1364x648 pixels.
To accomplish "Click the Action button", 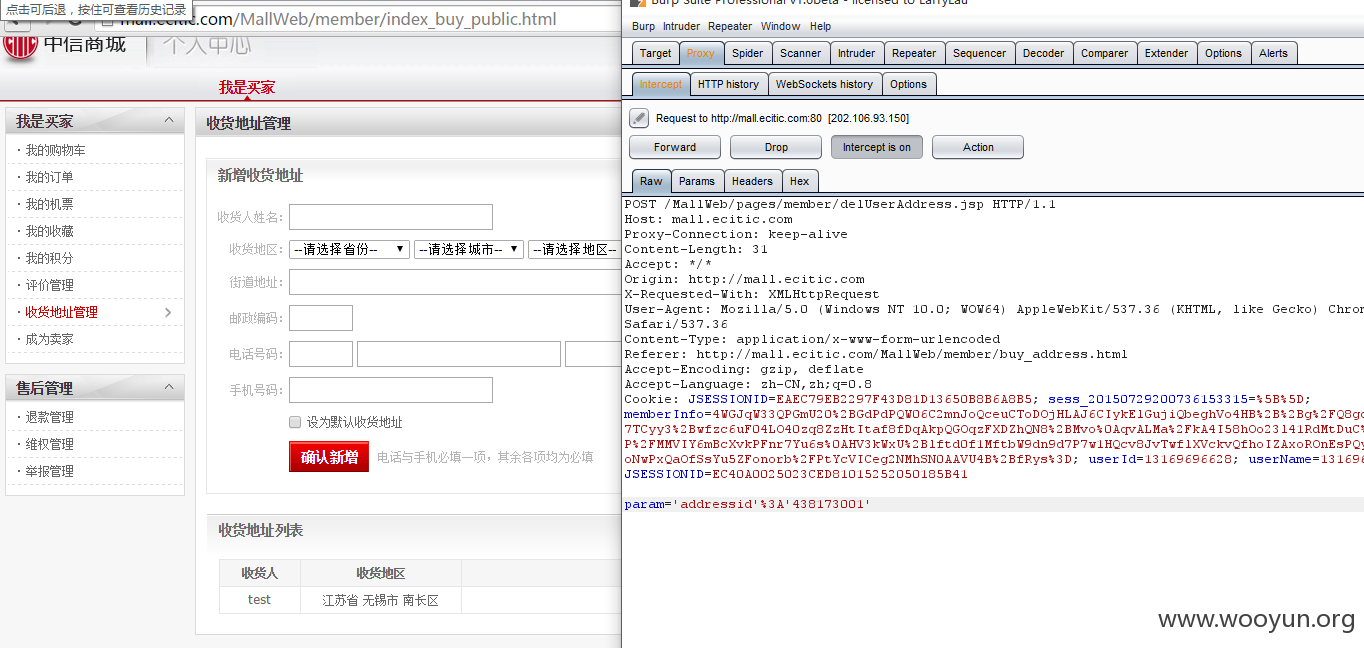I will point(978,147).
